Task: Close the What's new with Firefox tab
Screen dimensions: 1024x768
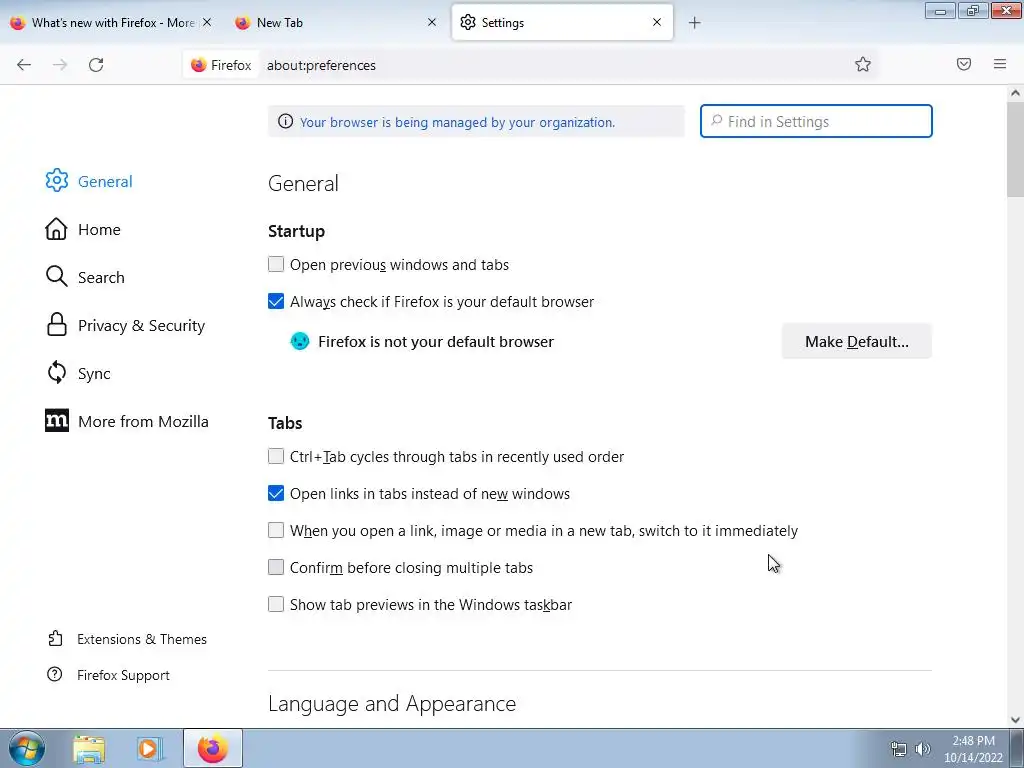Action: pyautogui.click(x=207, y=22)
